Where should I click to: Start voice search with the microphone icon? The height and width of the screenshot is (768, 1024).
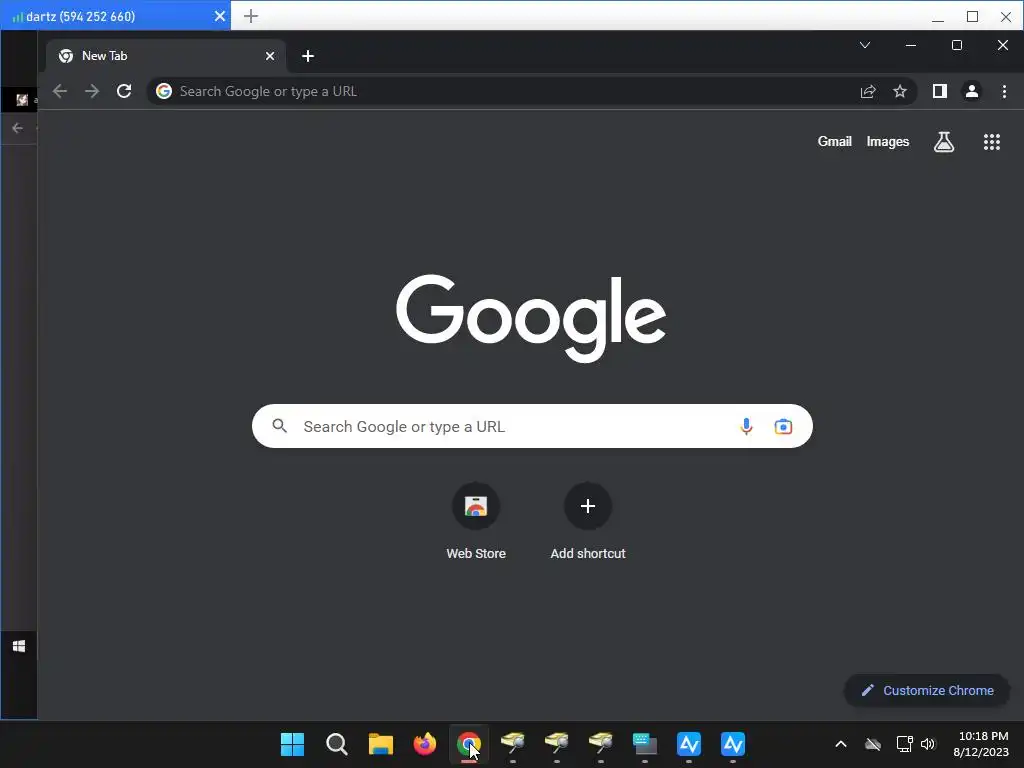pos(746,426)
